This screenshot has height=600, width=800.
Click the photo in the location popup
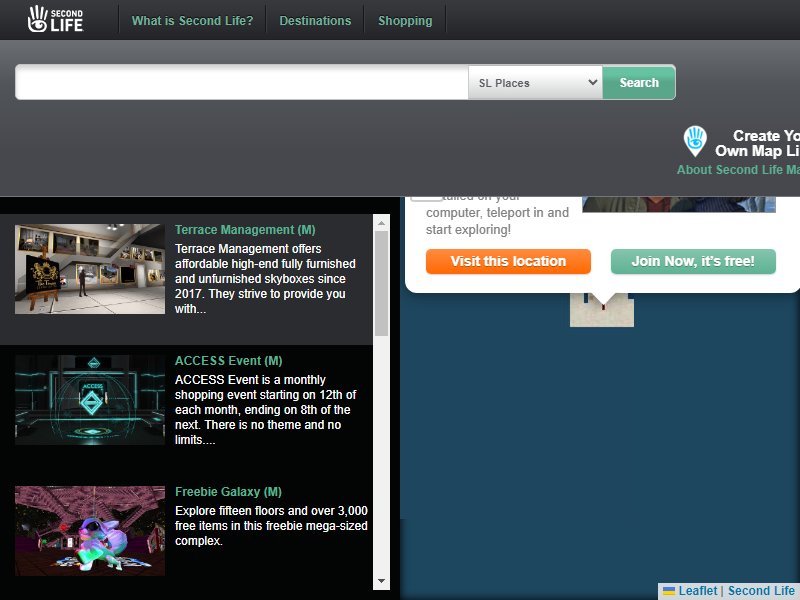[x=679, y=204]
